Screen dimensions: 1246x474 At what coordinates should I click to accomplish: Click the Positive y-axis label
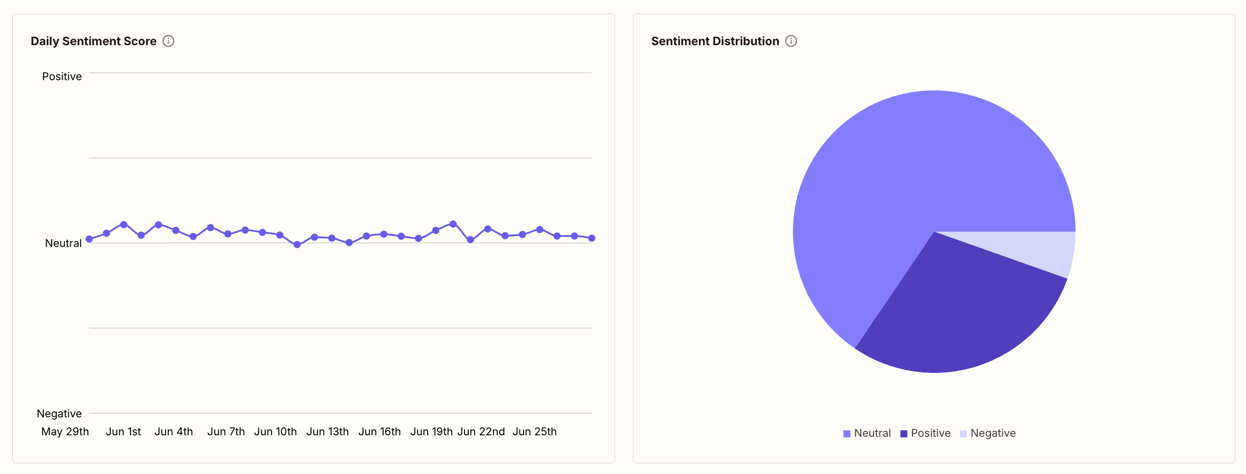62,77
